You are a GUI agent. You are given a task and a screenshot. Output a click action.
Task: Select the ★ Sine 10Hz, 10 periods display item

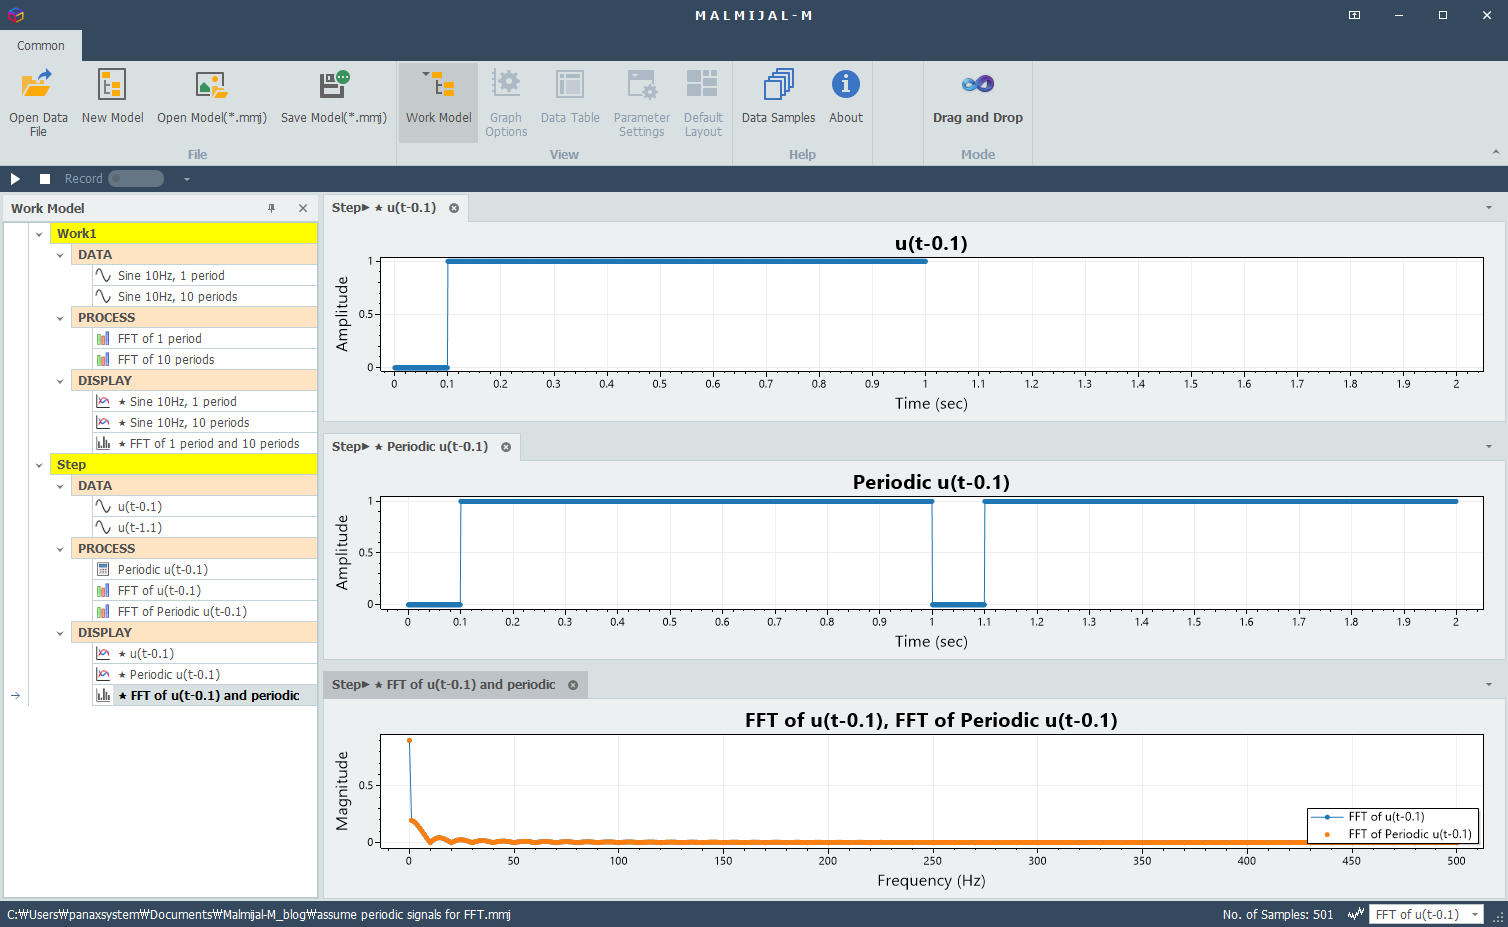pyautogui.click(x=204, y=423)
